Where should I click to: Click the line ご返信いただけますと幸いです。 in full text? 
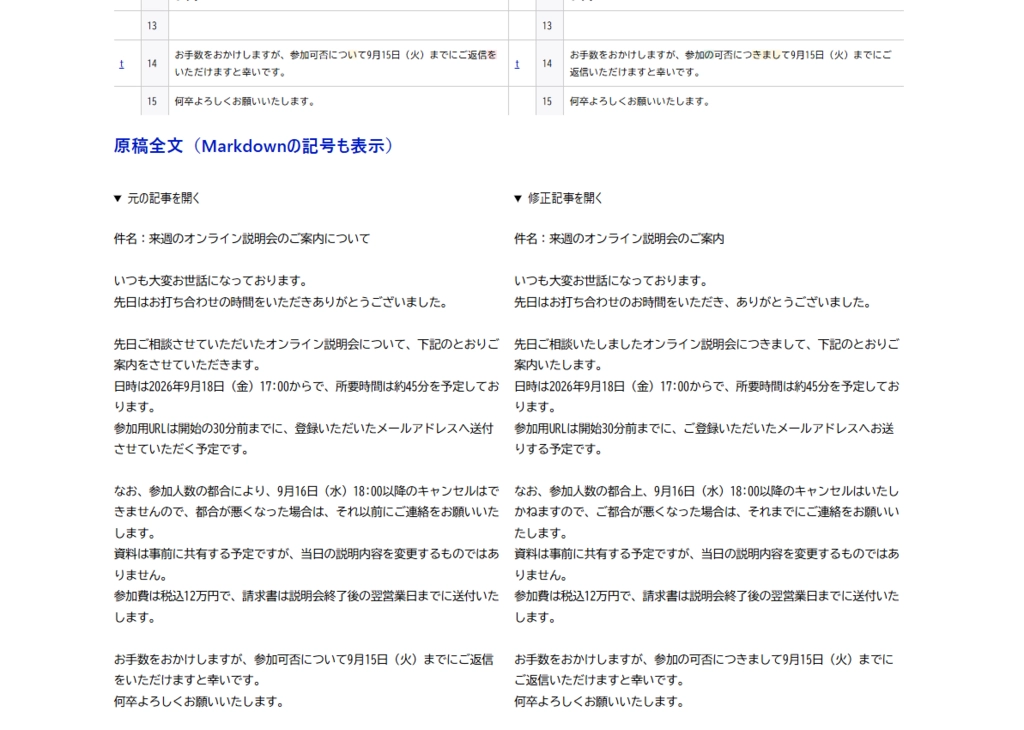600,680
